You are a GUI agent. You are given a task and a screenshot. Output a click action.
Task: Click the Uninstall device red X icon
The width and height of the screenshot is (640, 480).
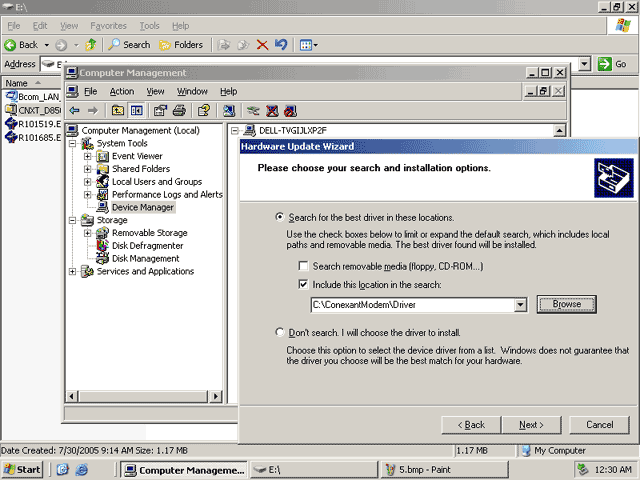pos(272,110)
